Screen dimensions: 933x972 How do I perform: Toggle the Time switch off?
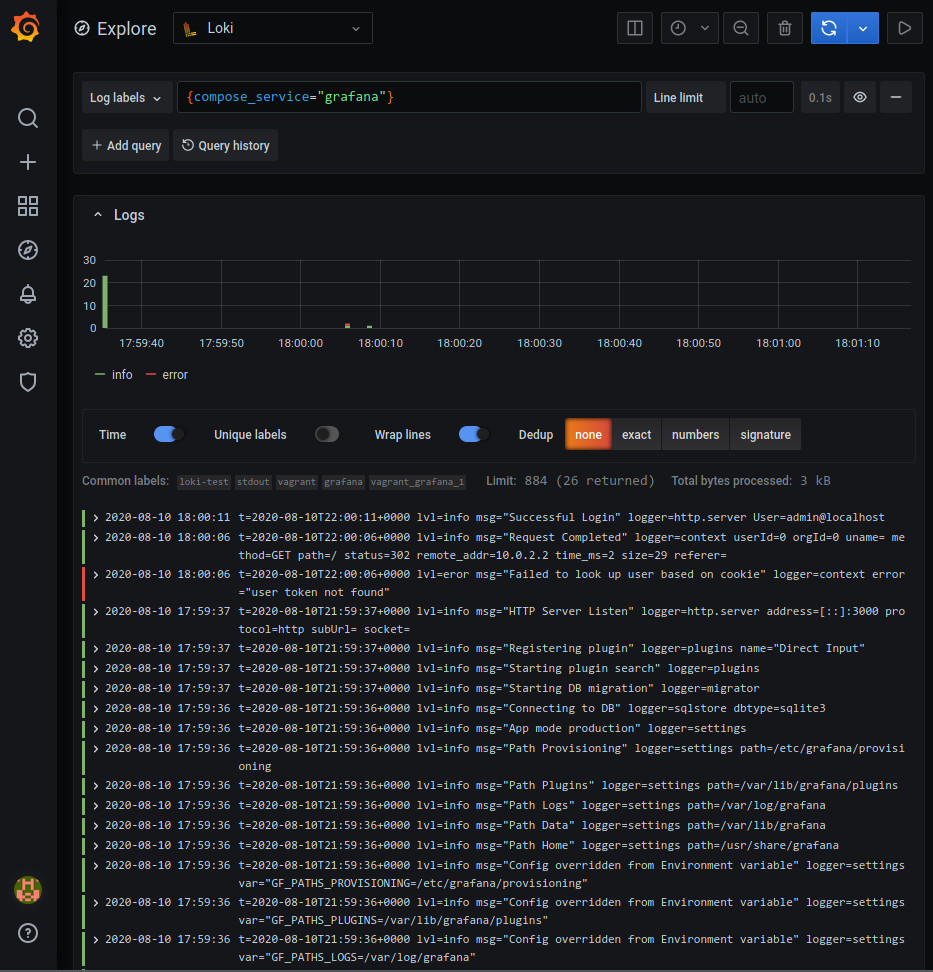(168, 435)
